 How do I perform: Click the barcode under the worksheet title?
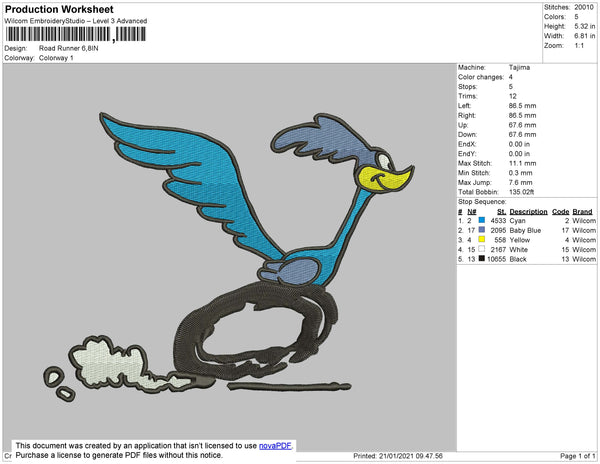(75, 34)
